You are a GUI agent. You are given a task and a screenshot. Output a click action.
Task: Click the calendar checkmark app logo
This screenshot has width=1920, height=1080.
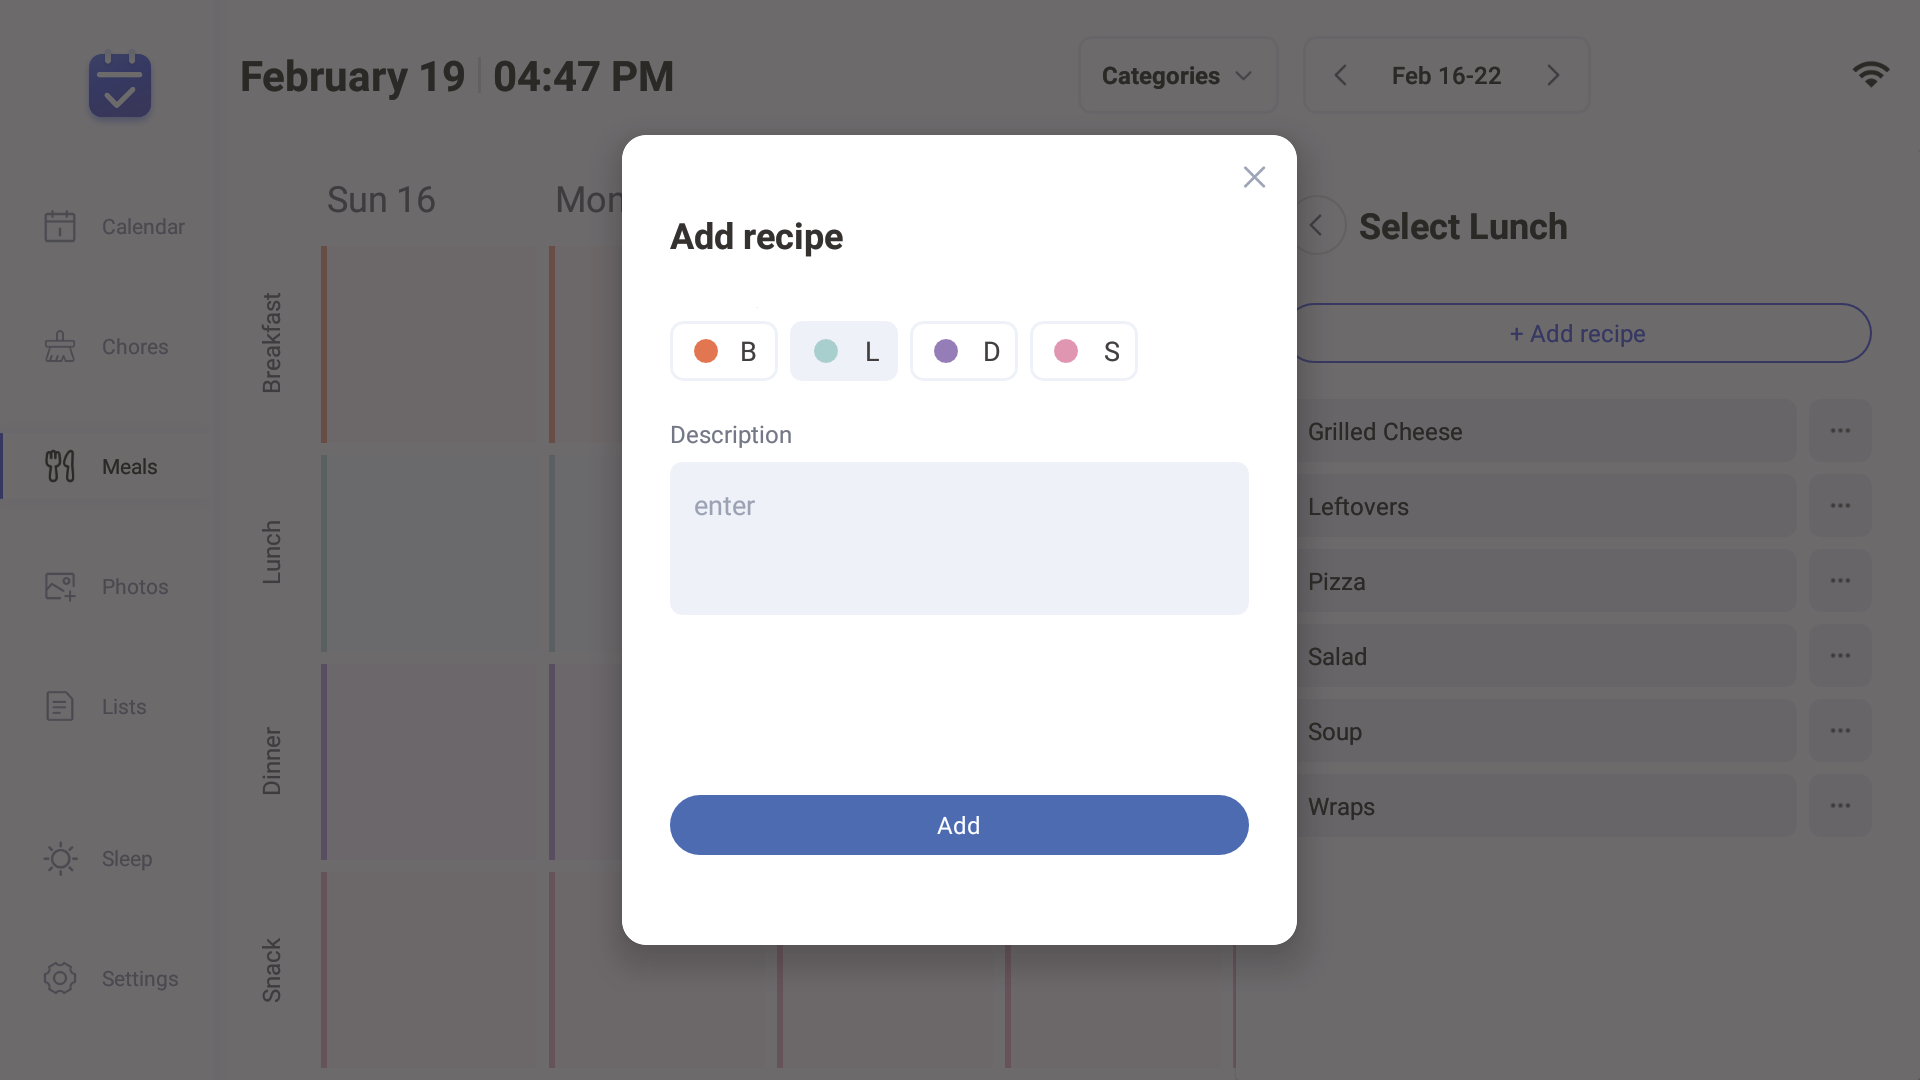click(120, 85)
